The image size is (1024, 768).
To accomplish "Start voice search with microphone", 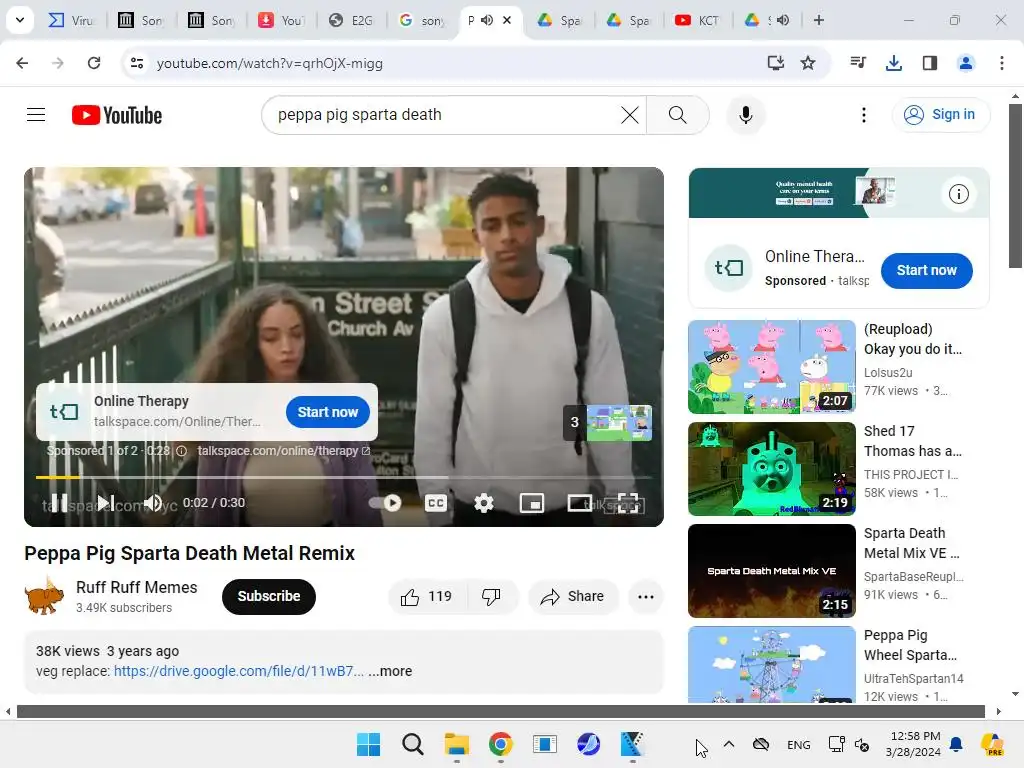I will [745, 115].
